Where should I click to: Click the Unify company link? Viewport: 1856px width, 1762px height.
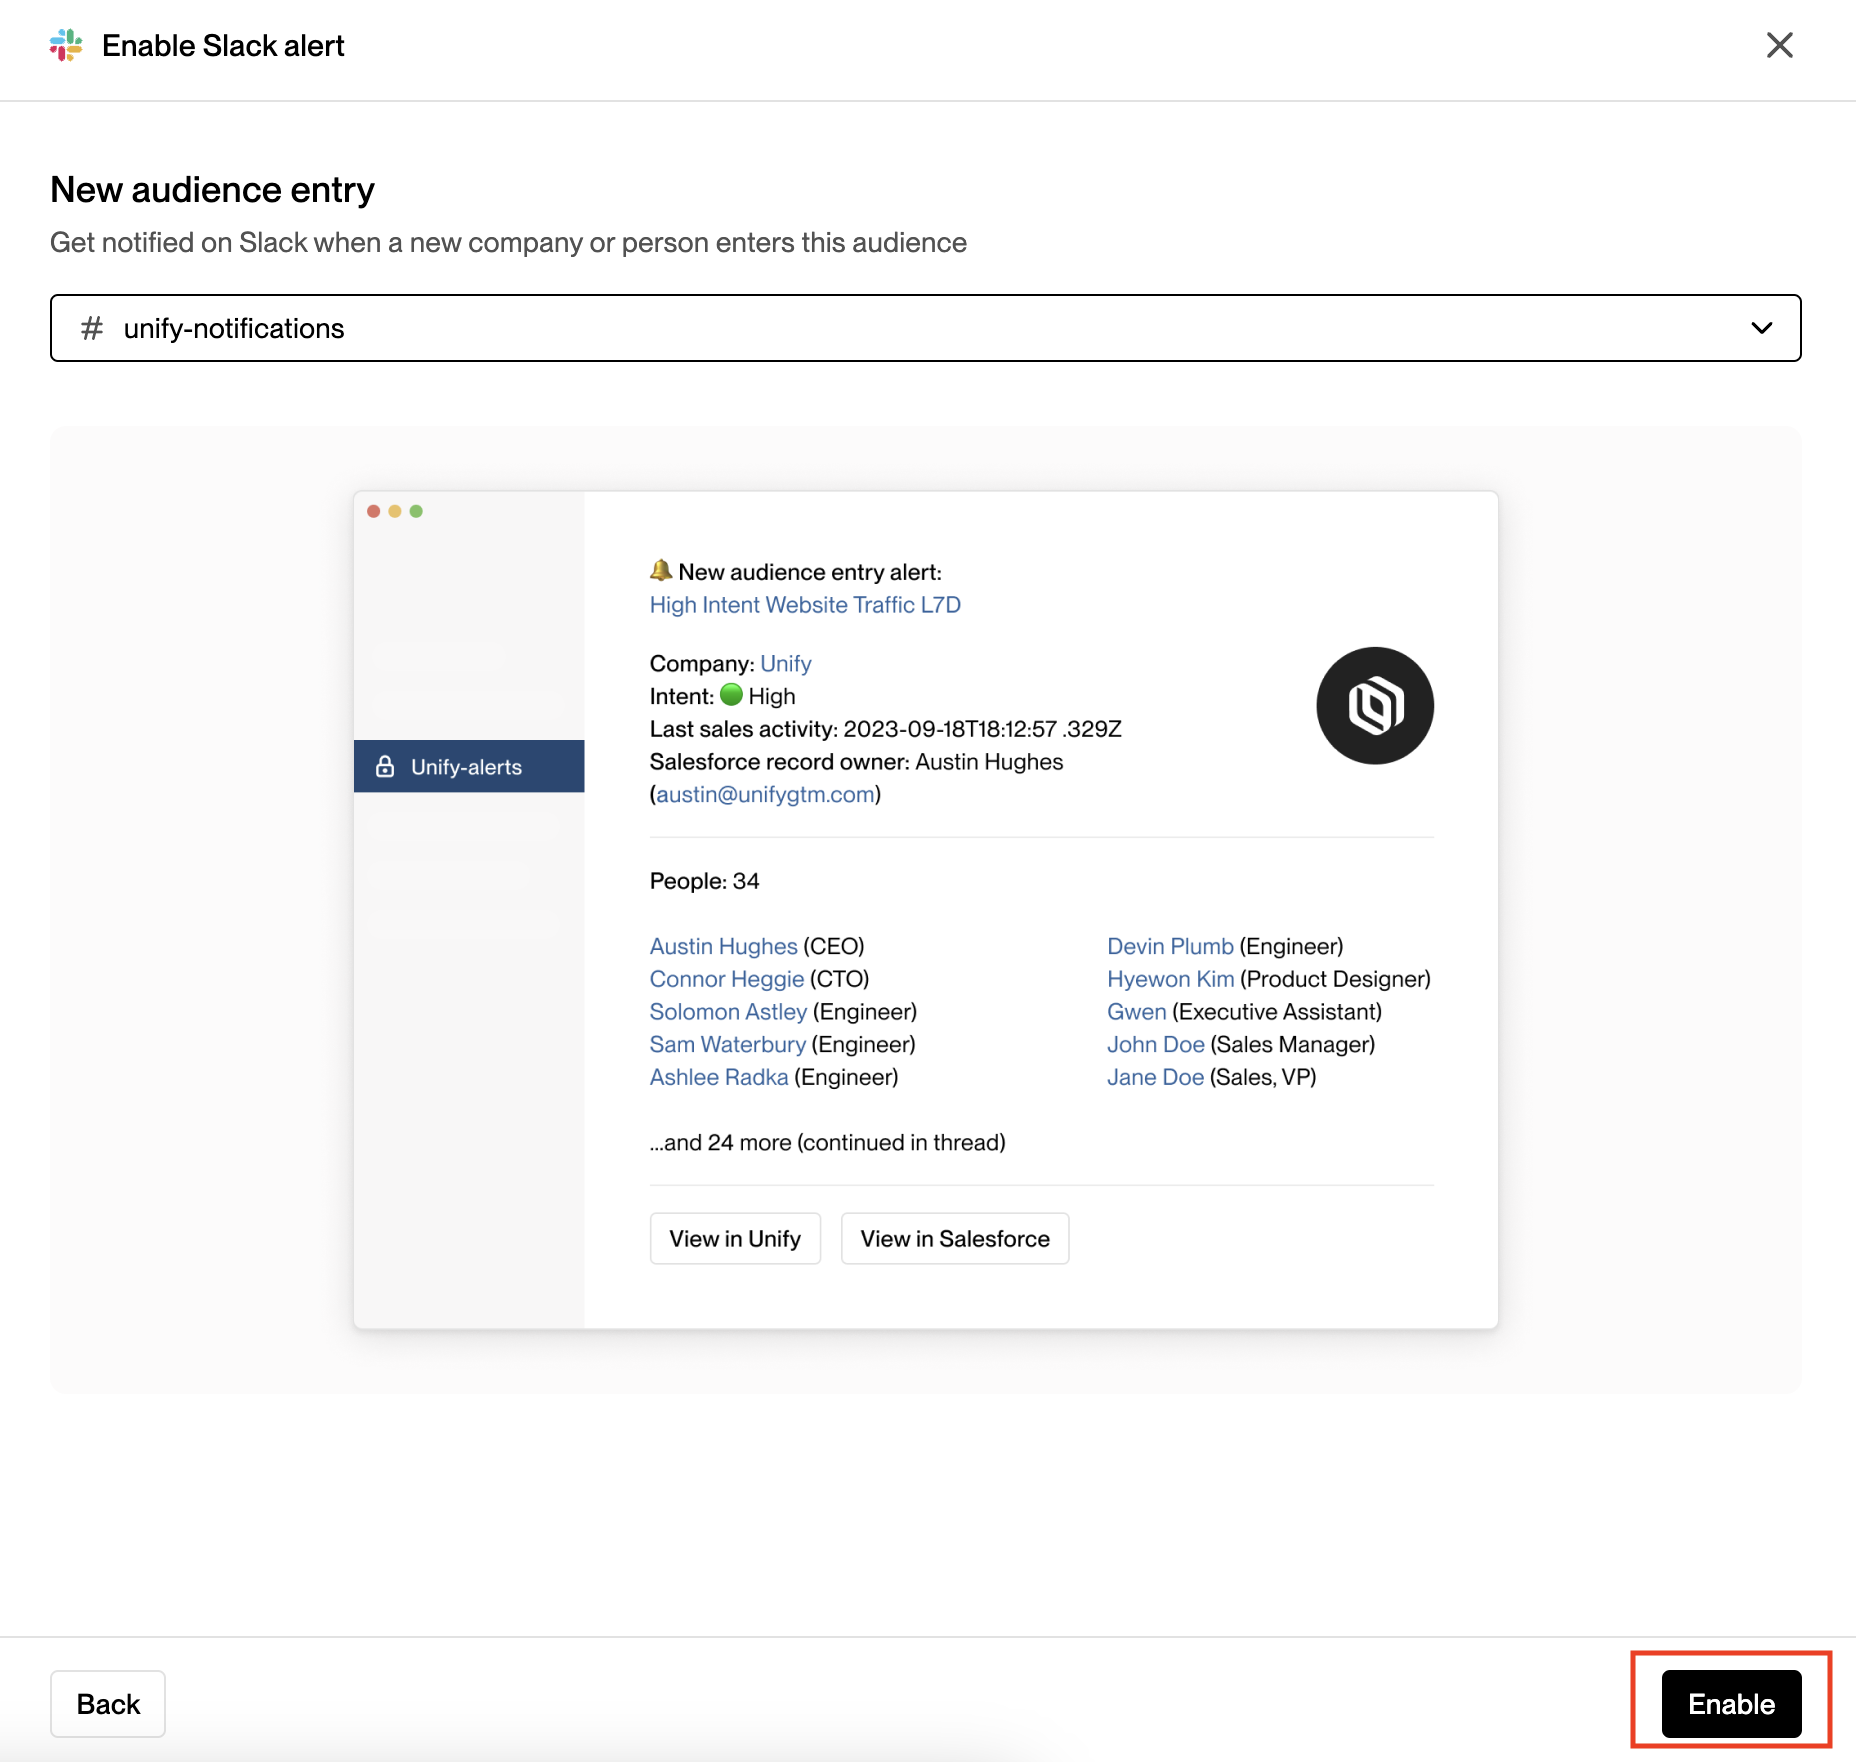[786, 664]
